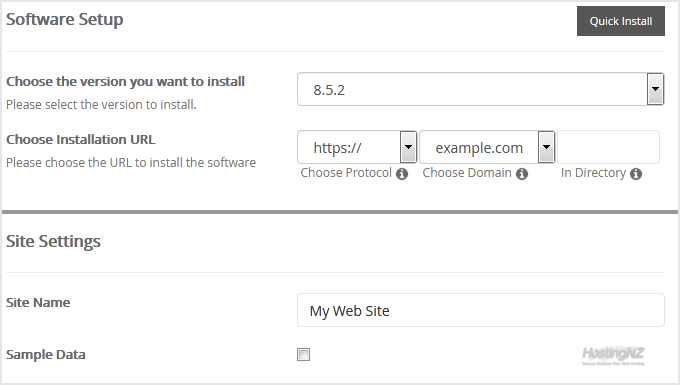Open the example.com domain dropdown arrow
Viewport: 680px width, 385px height.
(546, 147)
